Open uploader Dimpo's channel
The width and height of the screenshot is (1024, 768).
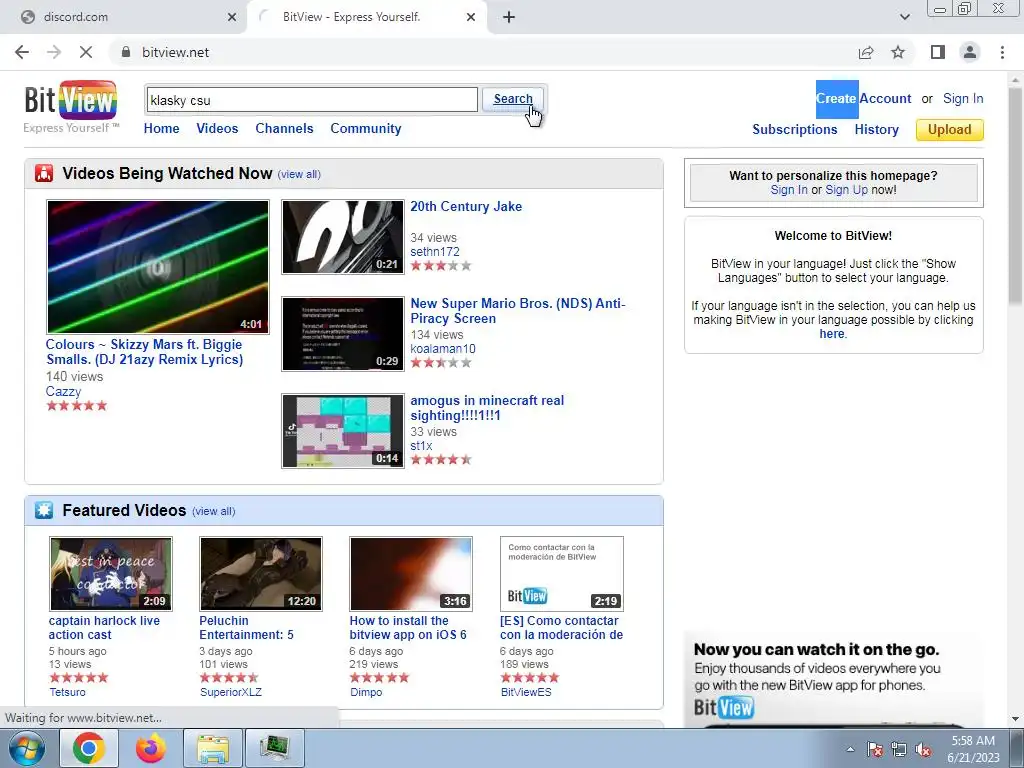point(366,692)
